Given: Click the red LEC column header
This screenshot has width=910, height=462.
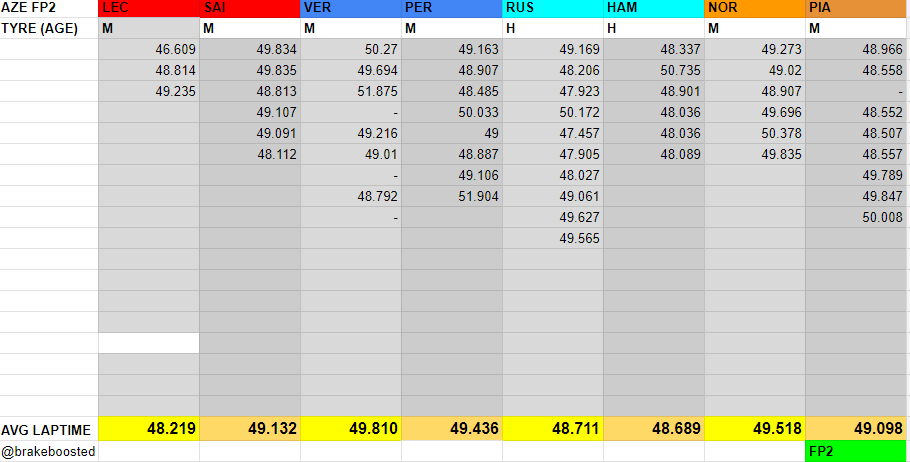Looking at the screenshot, I should (x=149, y=8).
